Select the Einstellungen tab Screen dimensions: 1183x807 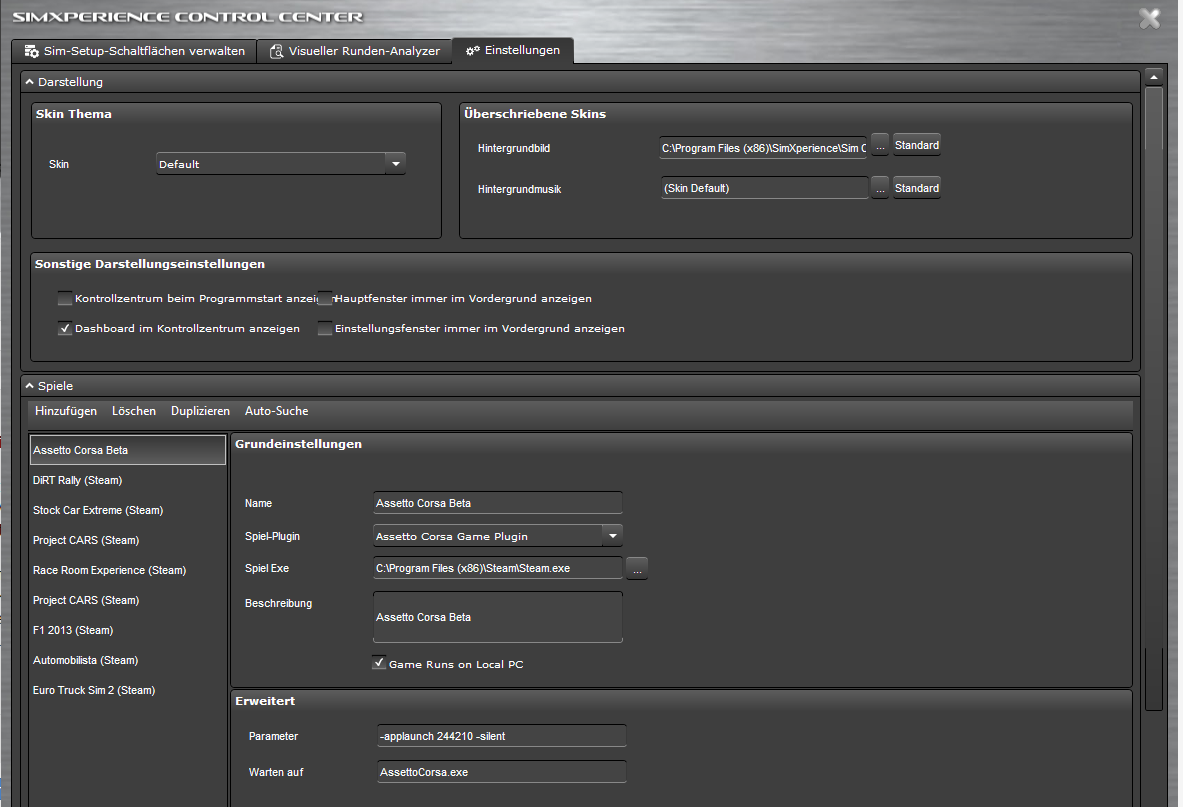[513, 50]
